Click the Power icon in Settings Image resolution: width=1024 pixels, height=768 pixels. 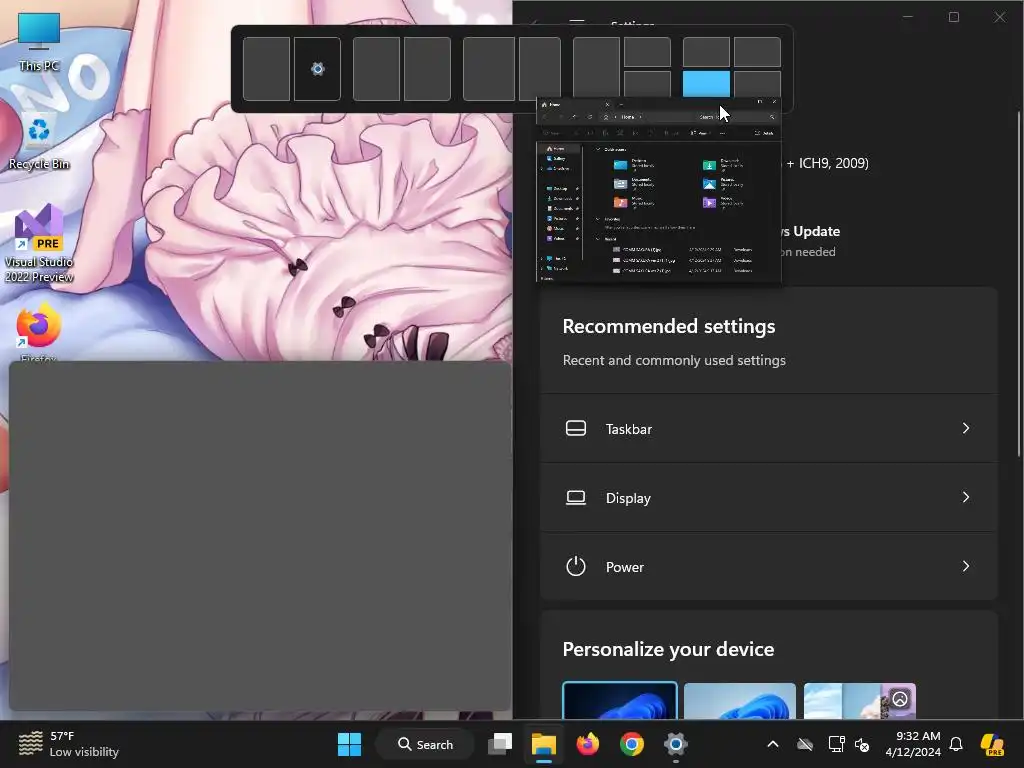[575, 566]
